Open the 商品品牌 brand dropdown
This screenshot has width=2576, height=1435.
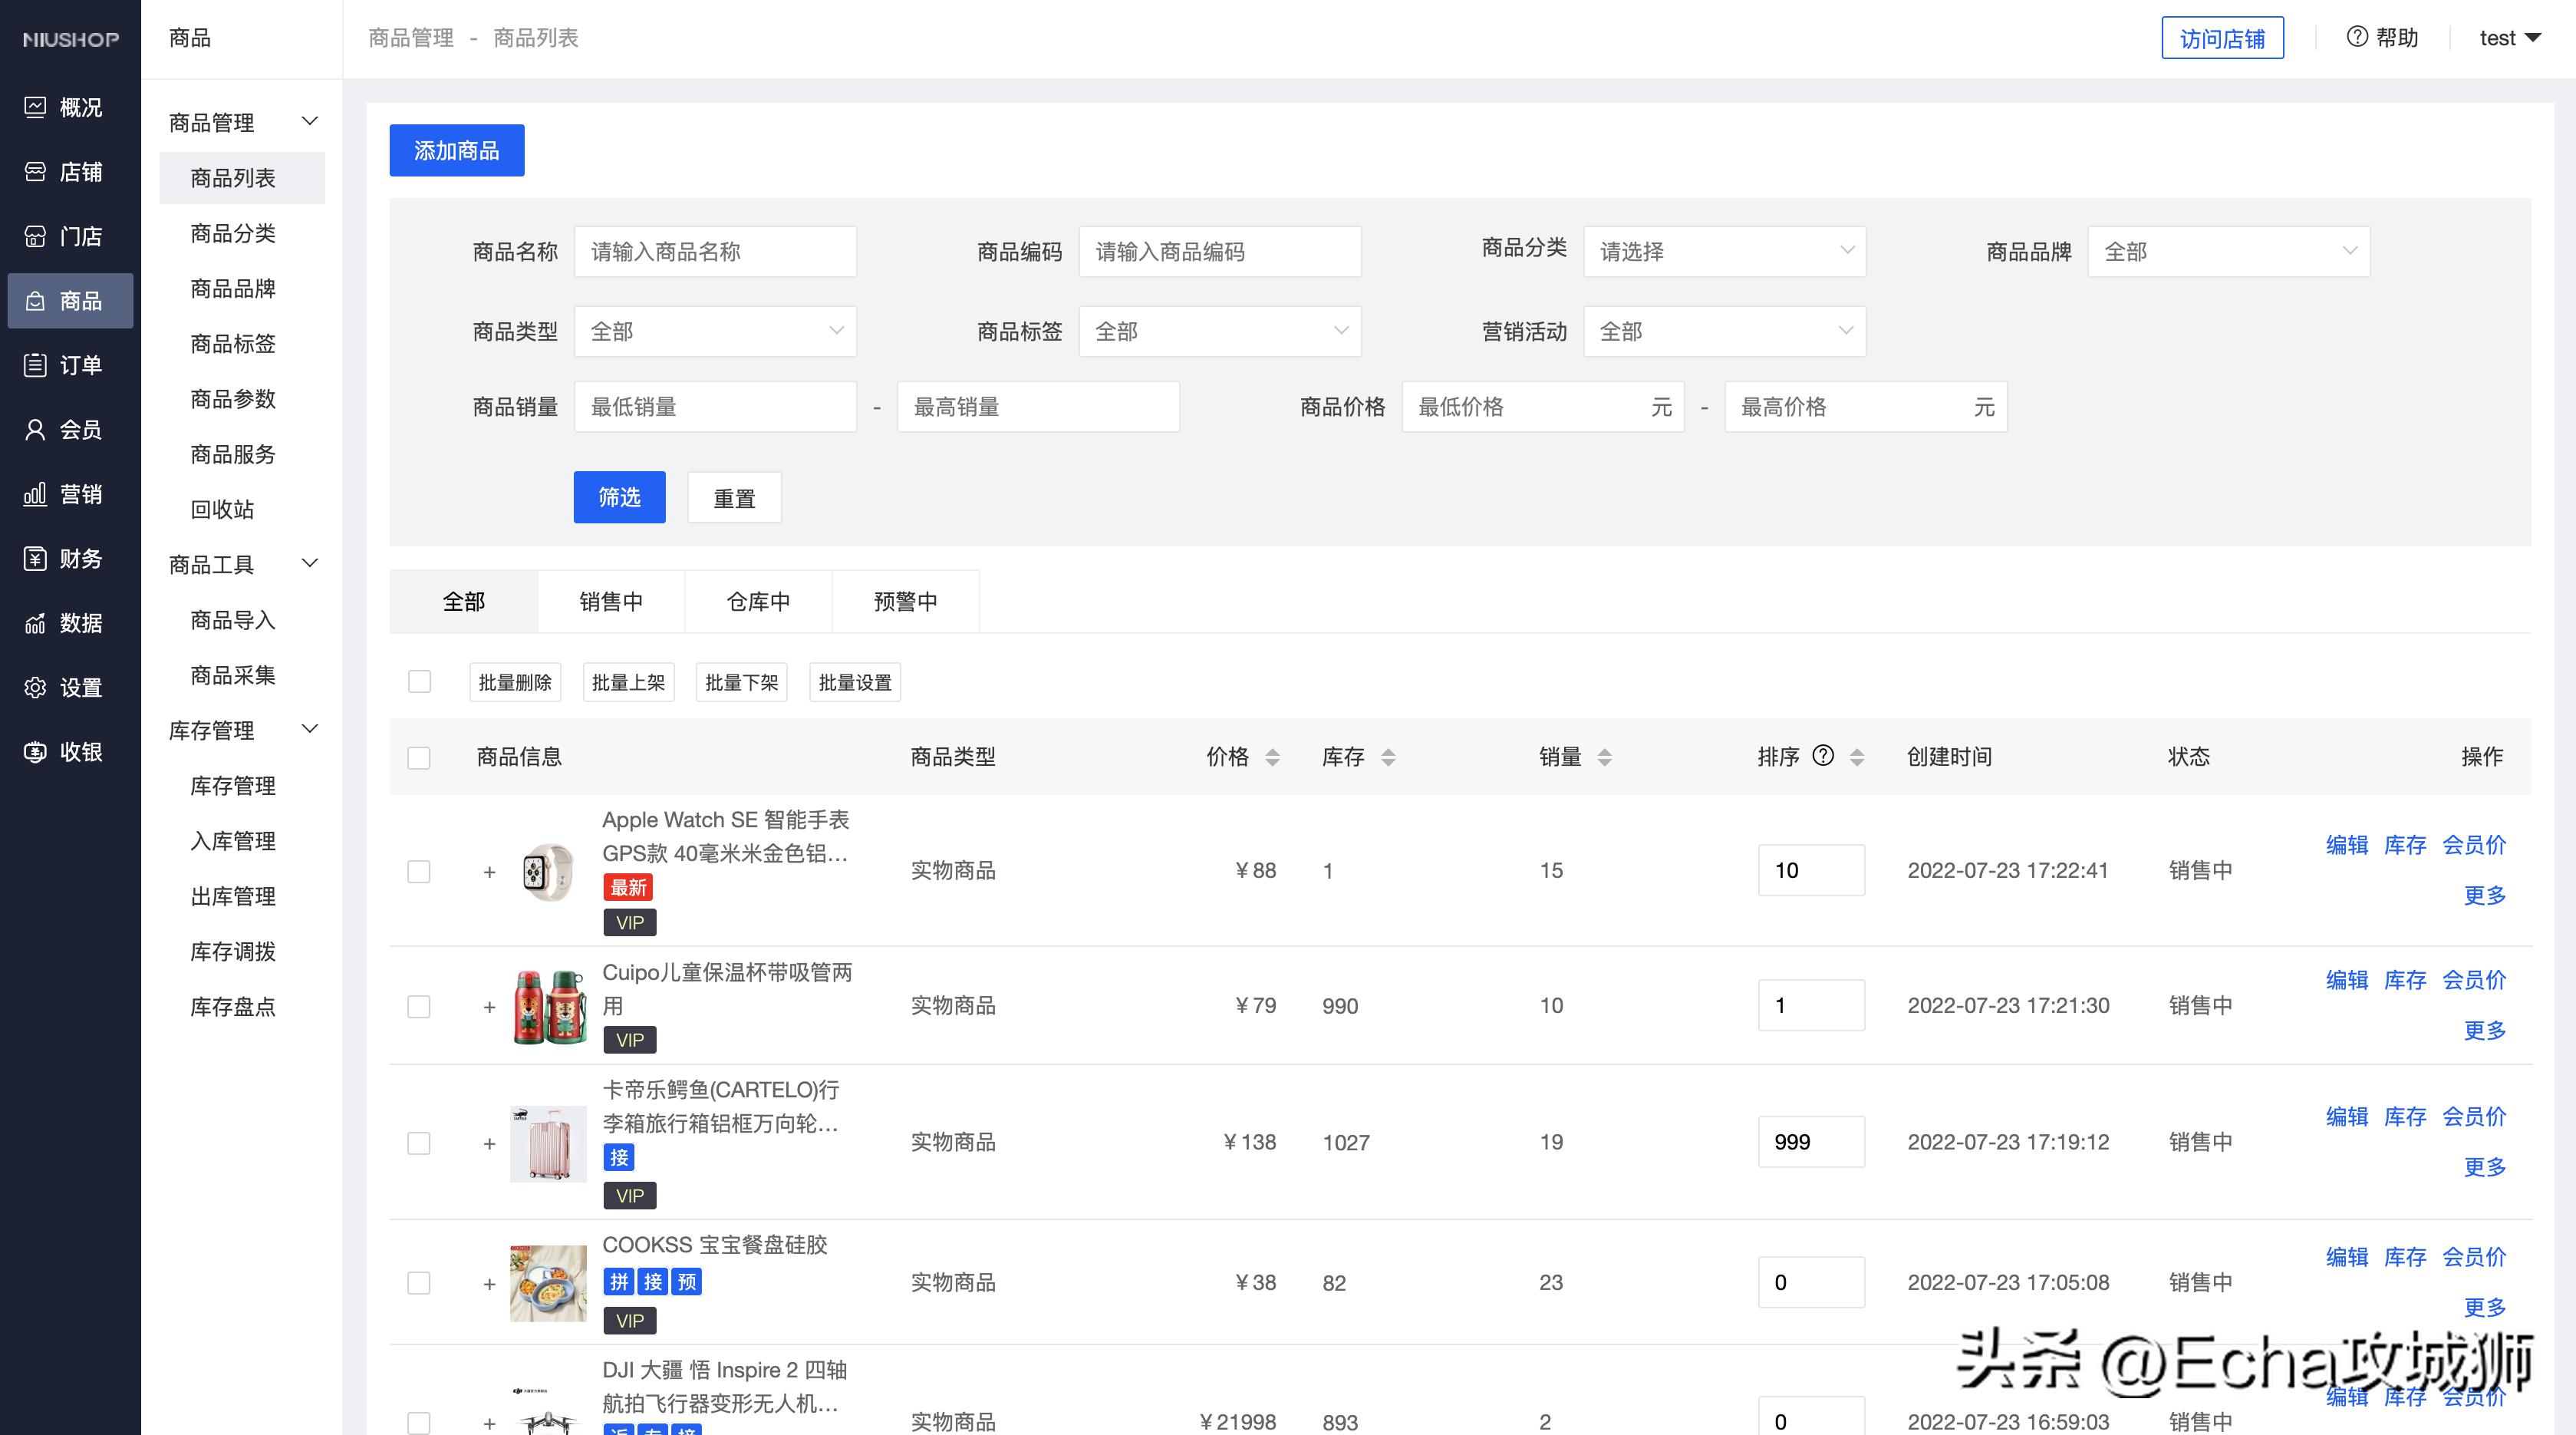(x=2228, y=251)
